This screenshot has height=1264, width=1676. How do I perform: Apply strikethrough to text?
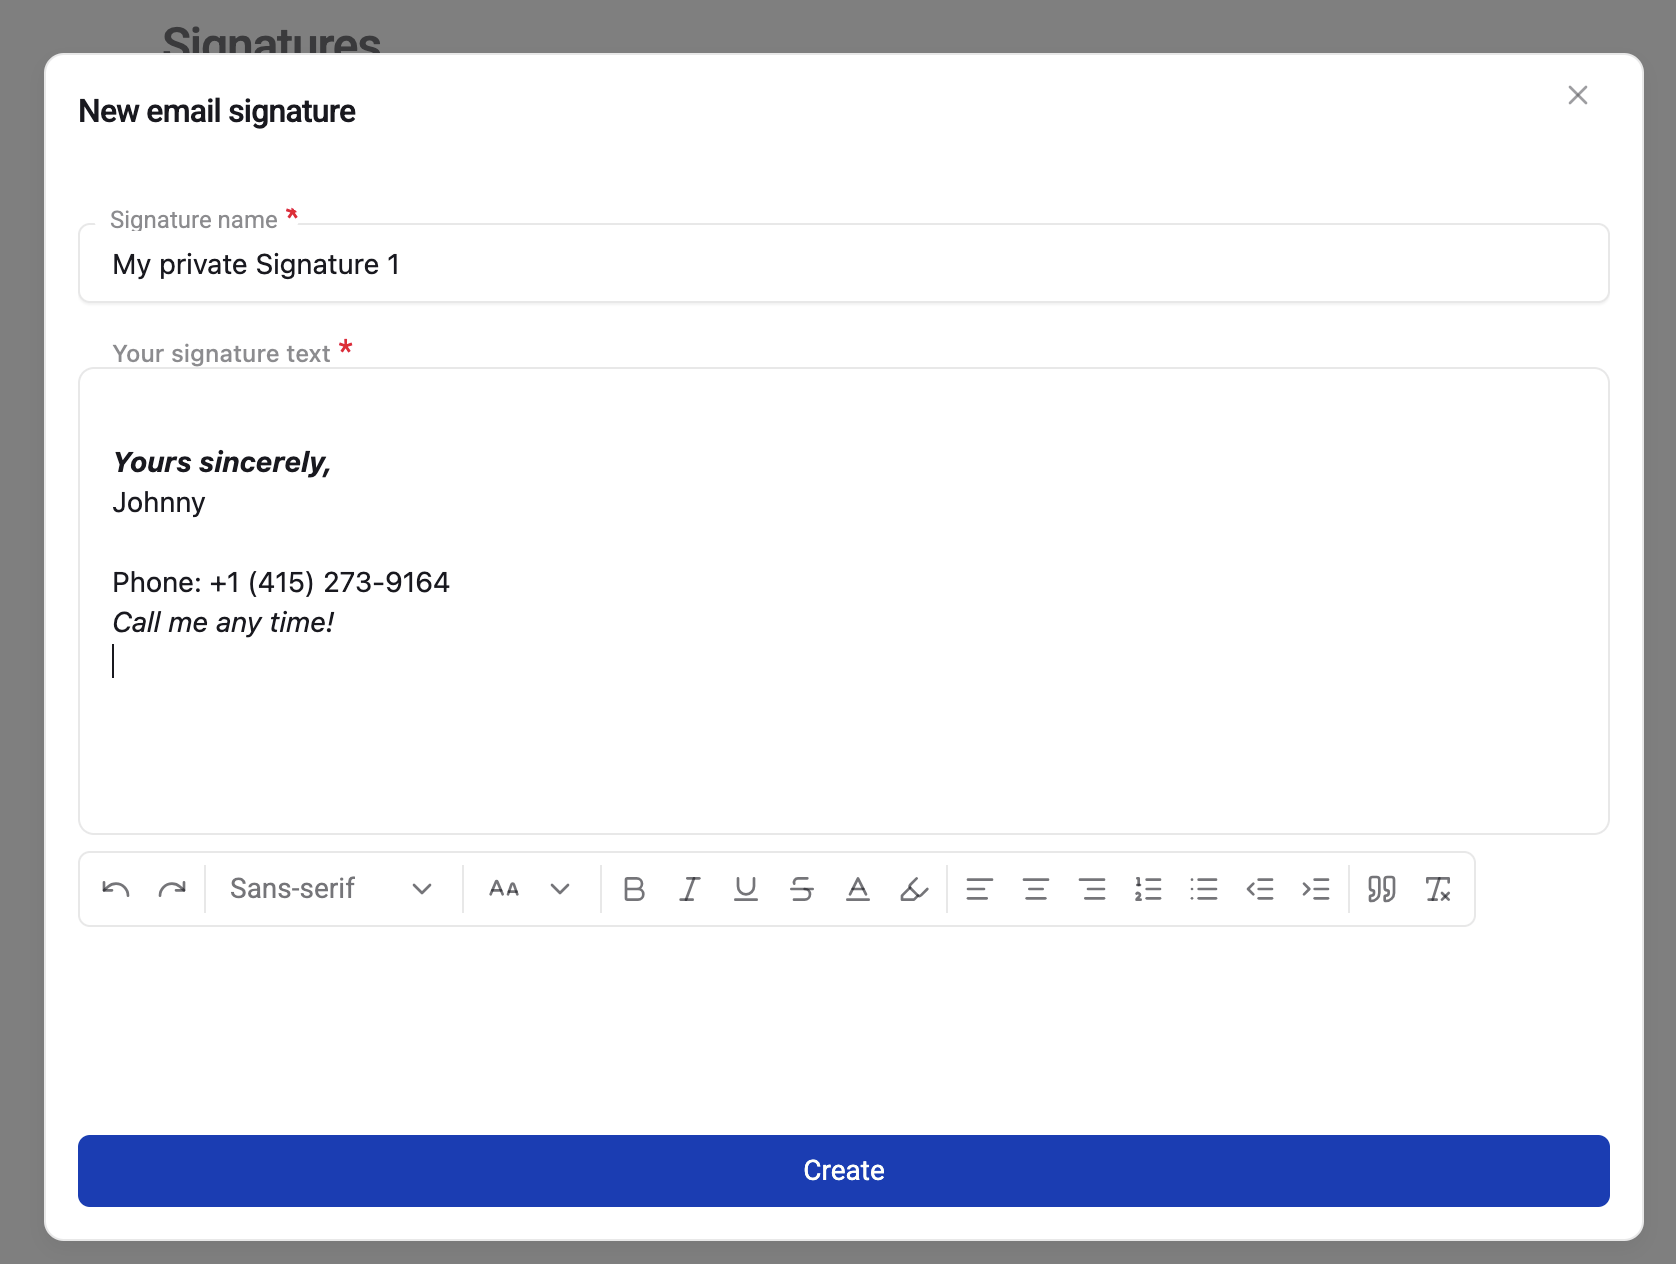click(x=802, y=889)
